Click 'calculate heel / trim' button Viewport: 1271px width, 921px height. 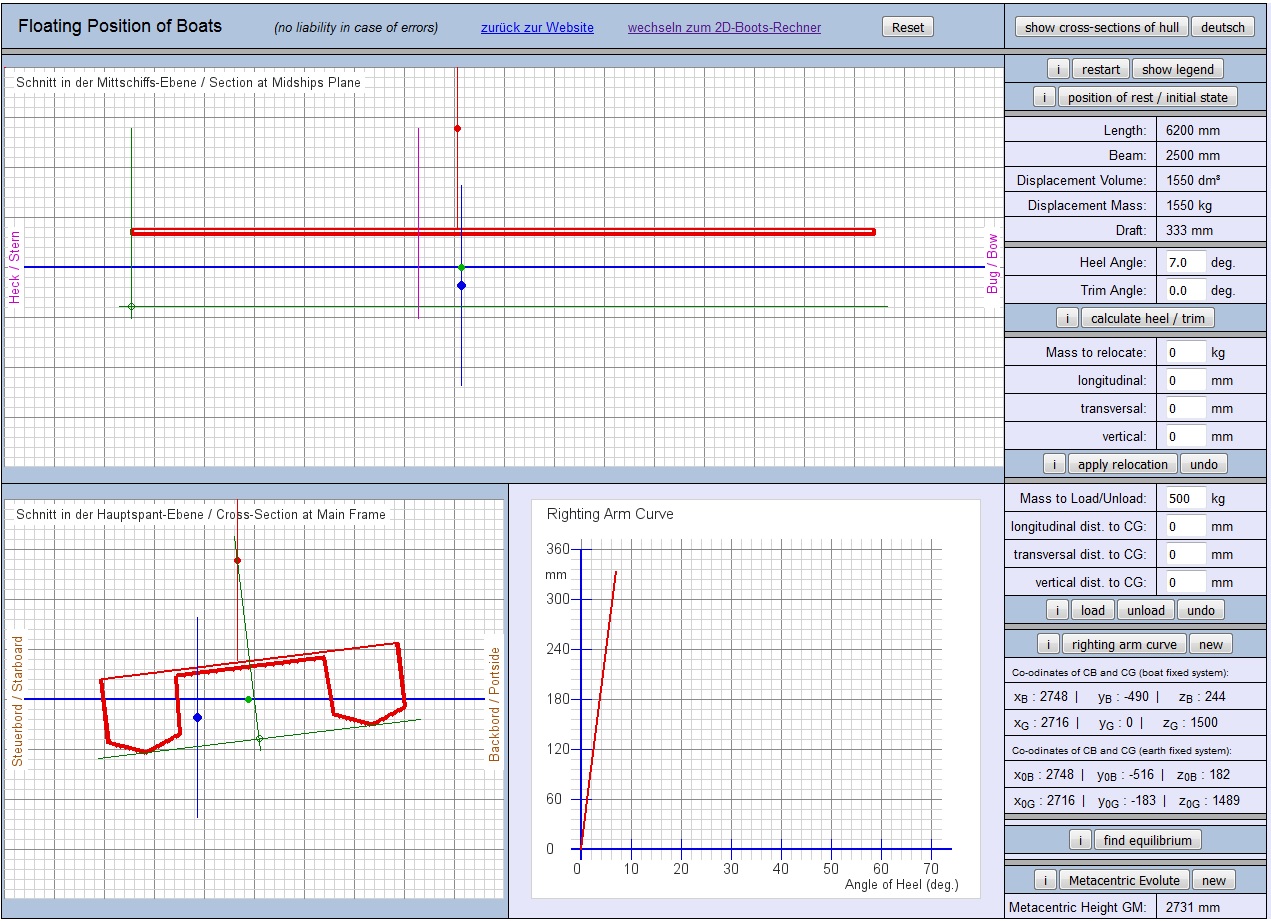(x=1148, y=318)
